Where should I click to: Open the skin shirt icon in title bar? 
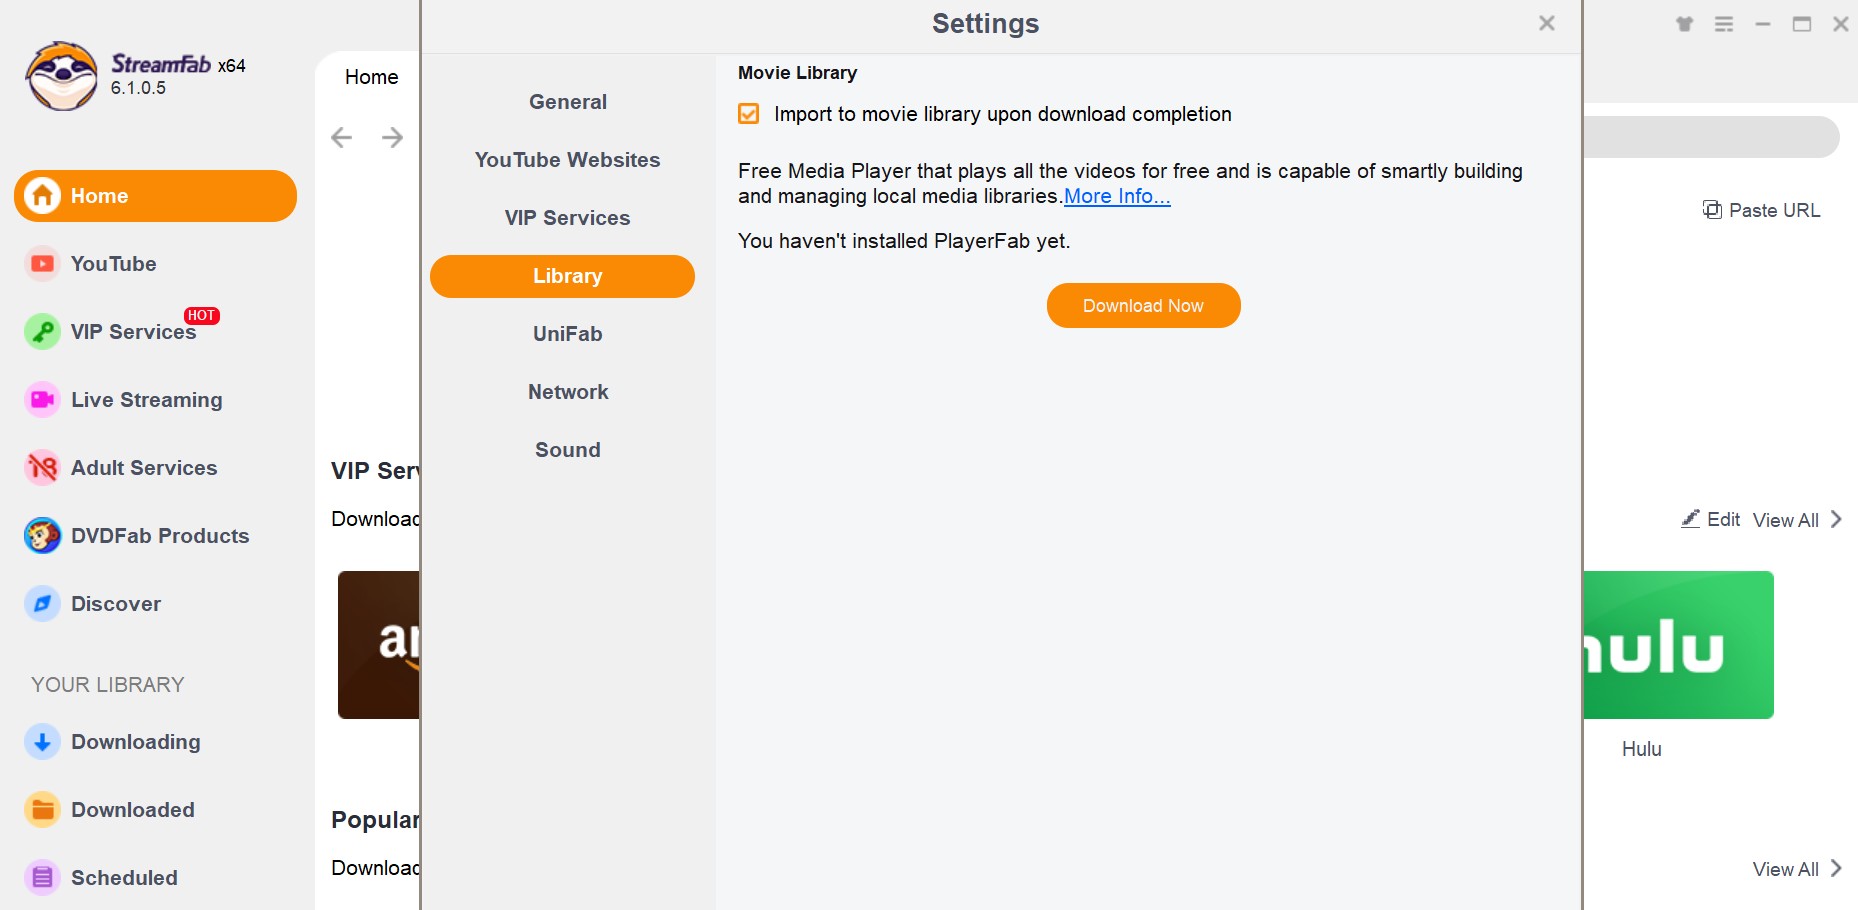1685,24
